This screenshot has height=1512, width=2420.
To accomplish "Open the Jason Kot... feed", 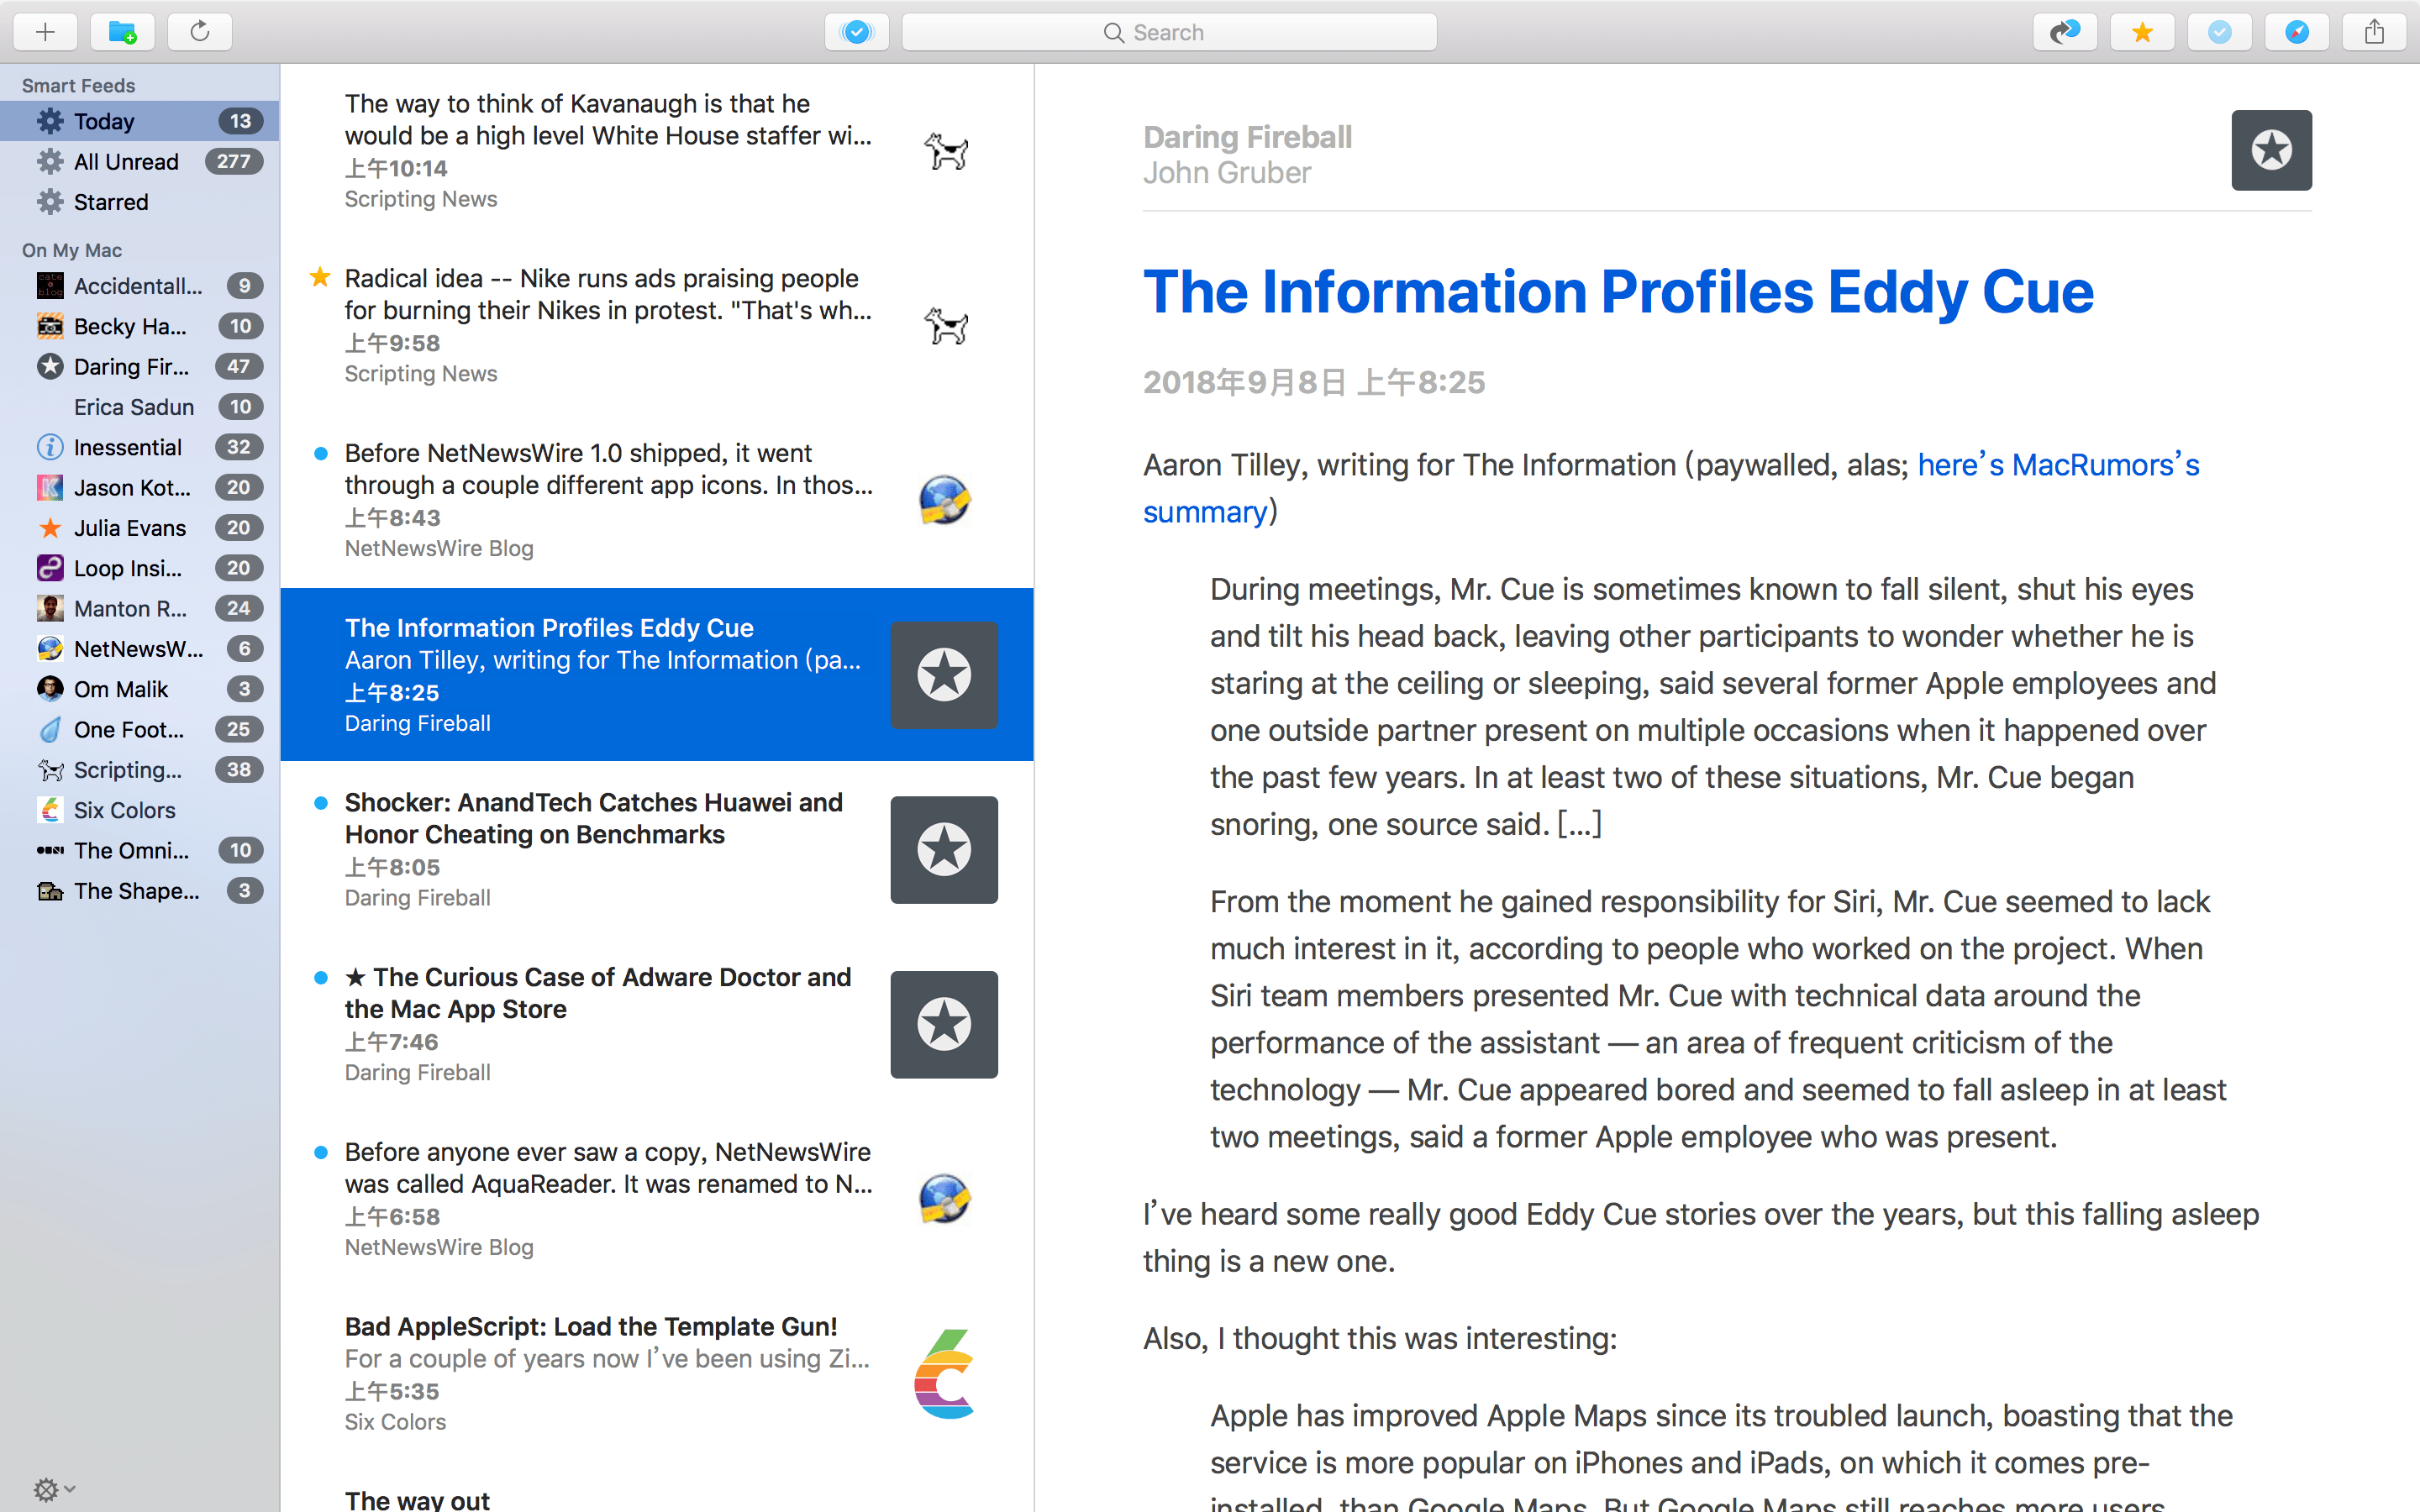I will (140, 487).
